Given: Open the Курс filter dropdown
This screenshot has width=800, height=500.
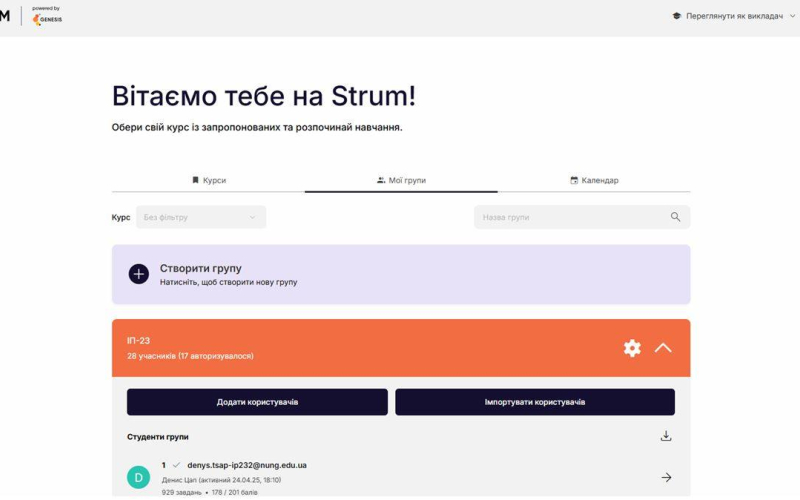Looking at the screenshot, I should [x=201, y=217].
